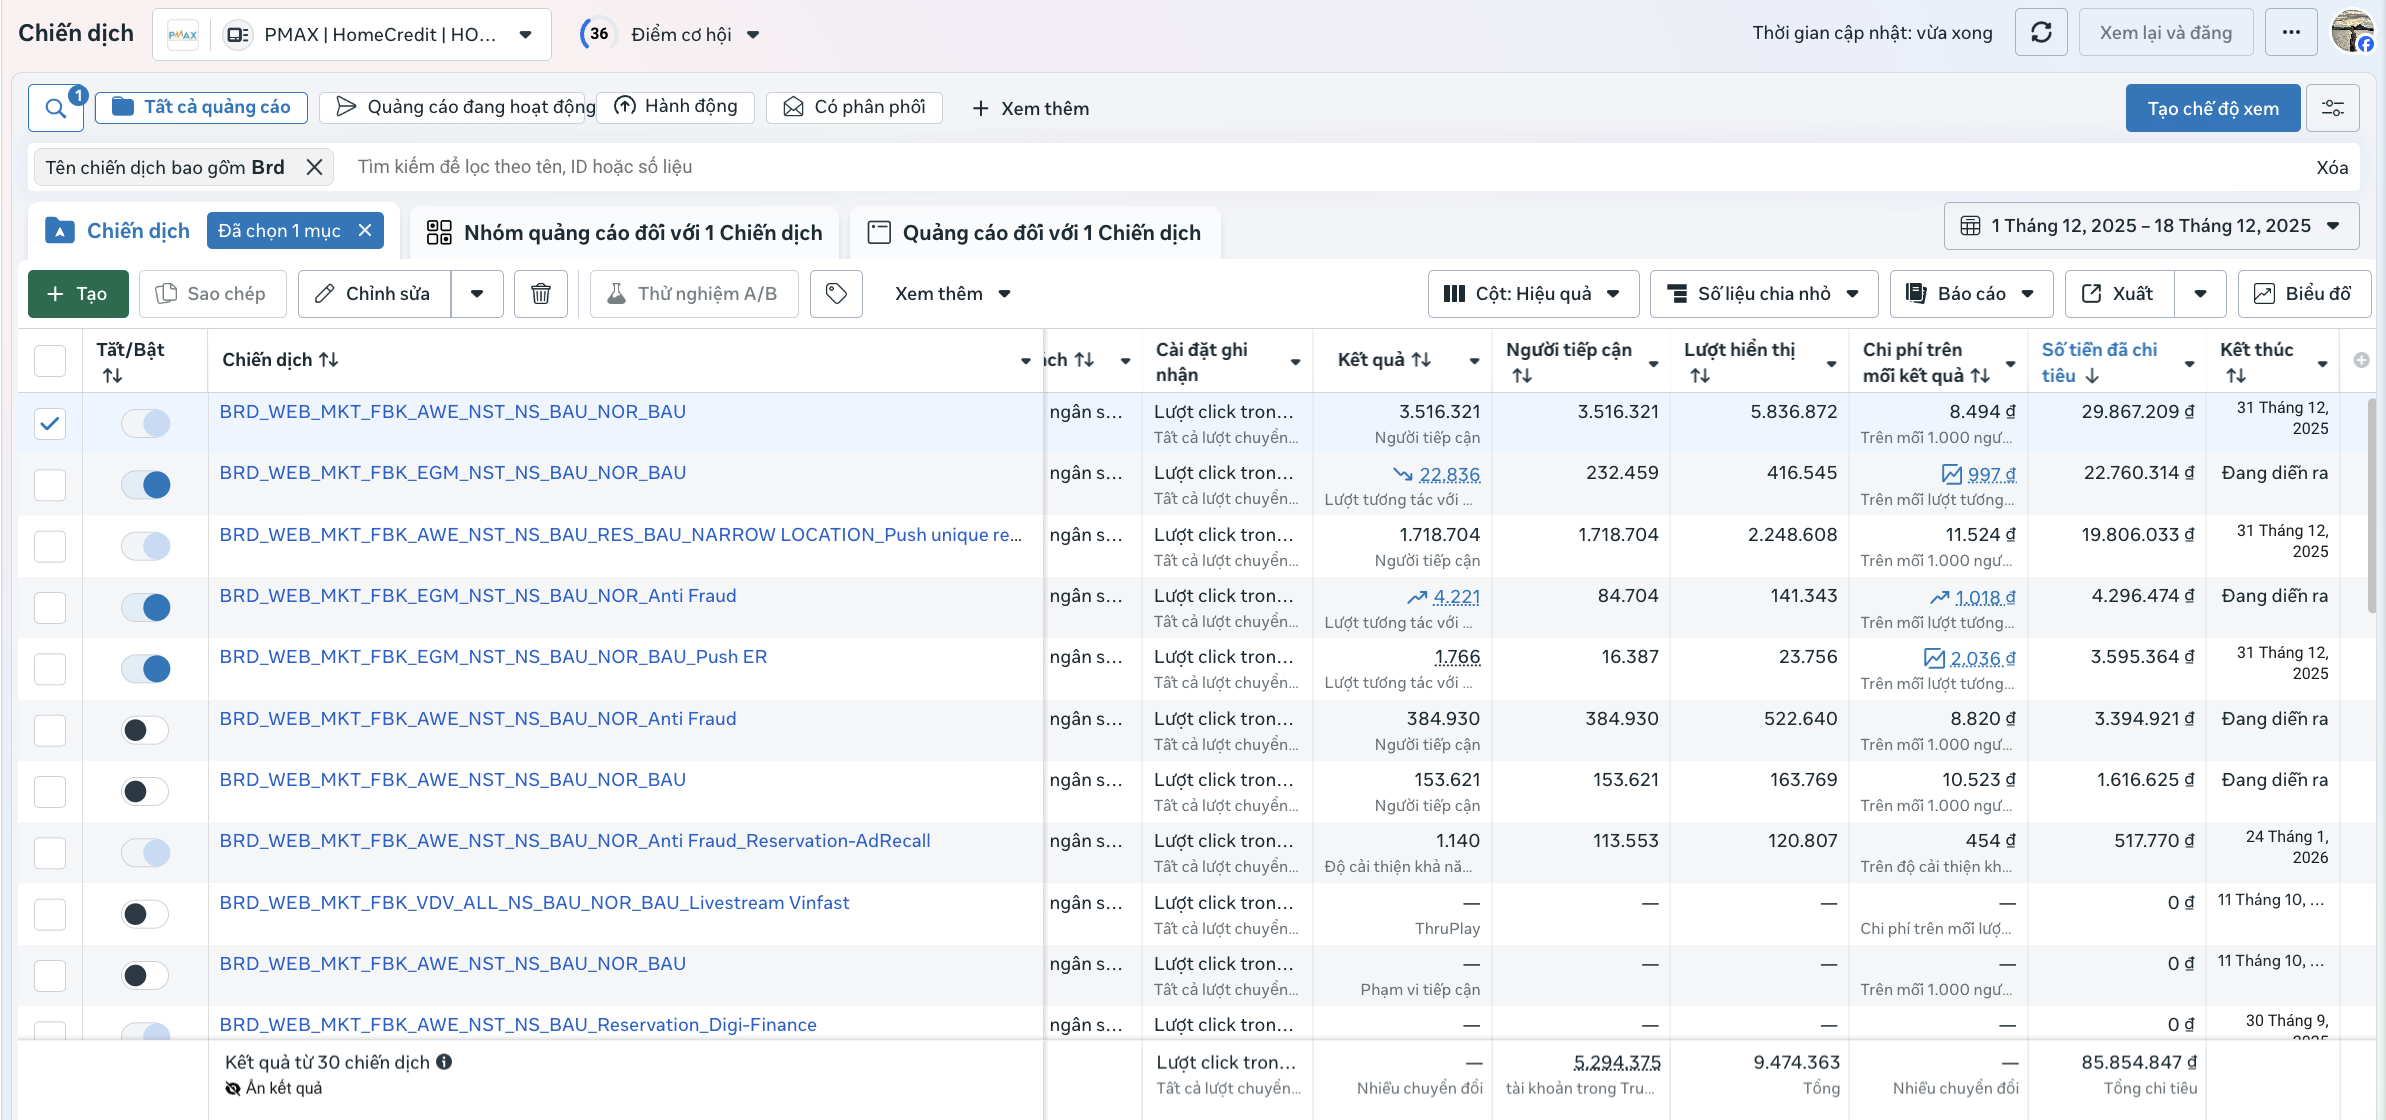
Task: Toggle off the EGM_NOR_BAU campaign switch
Action: click(146, 485)
